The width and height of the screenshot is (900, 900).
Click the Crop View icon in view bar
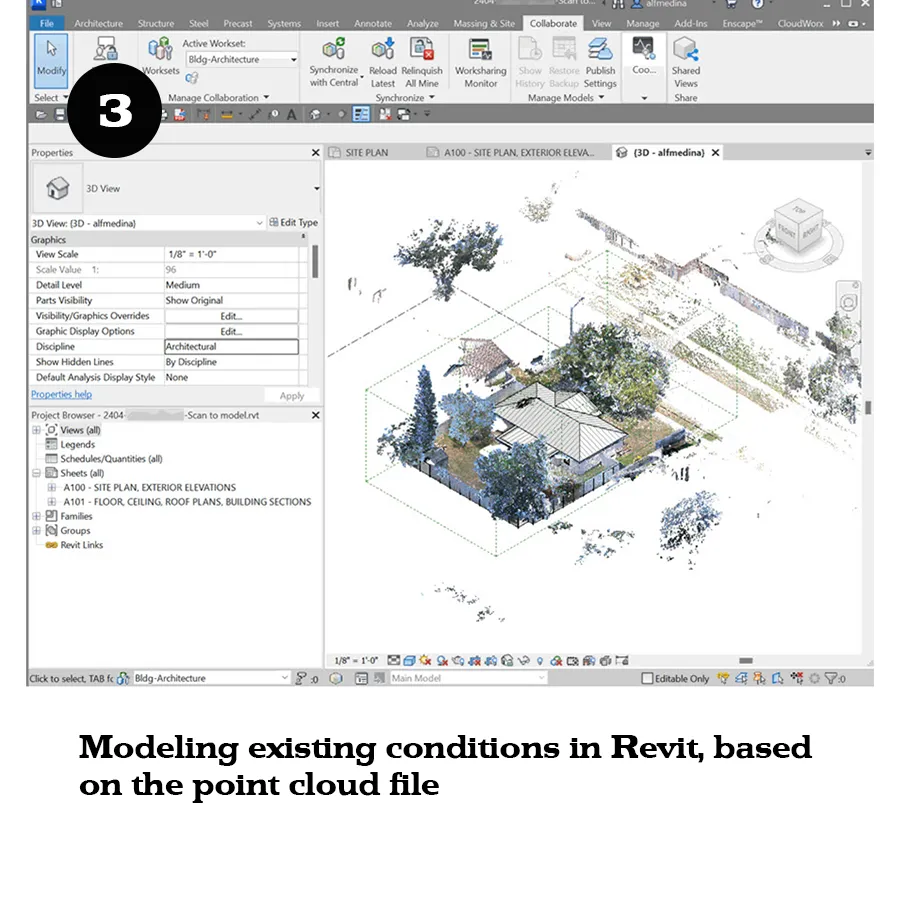point(474,661)
